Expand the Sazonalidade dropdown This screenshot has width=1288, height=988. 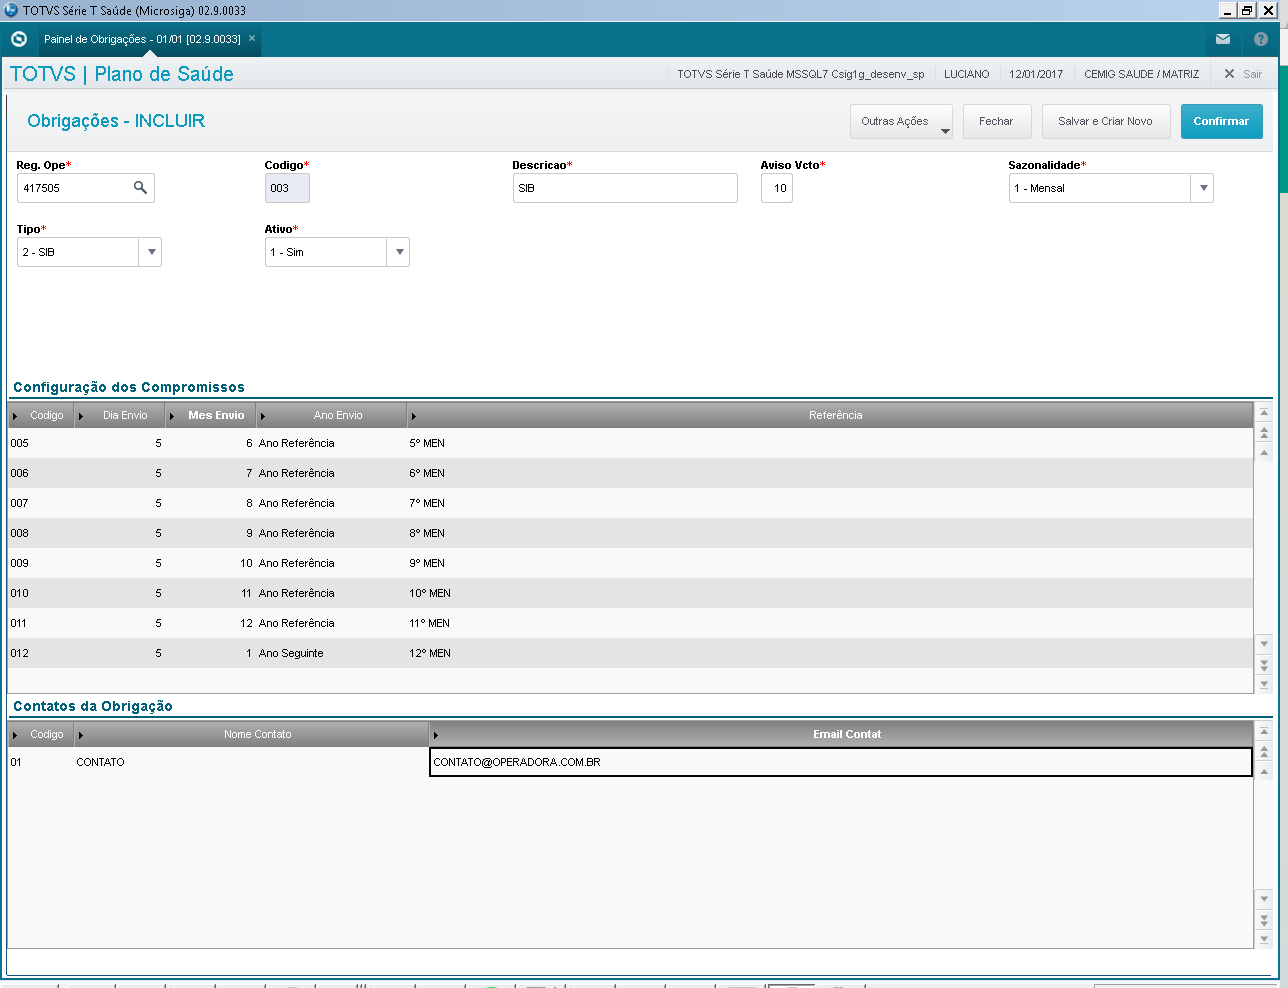[1203, 188]
